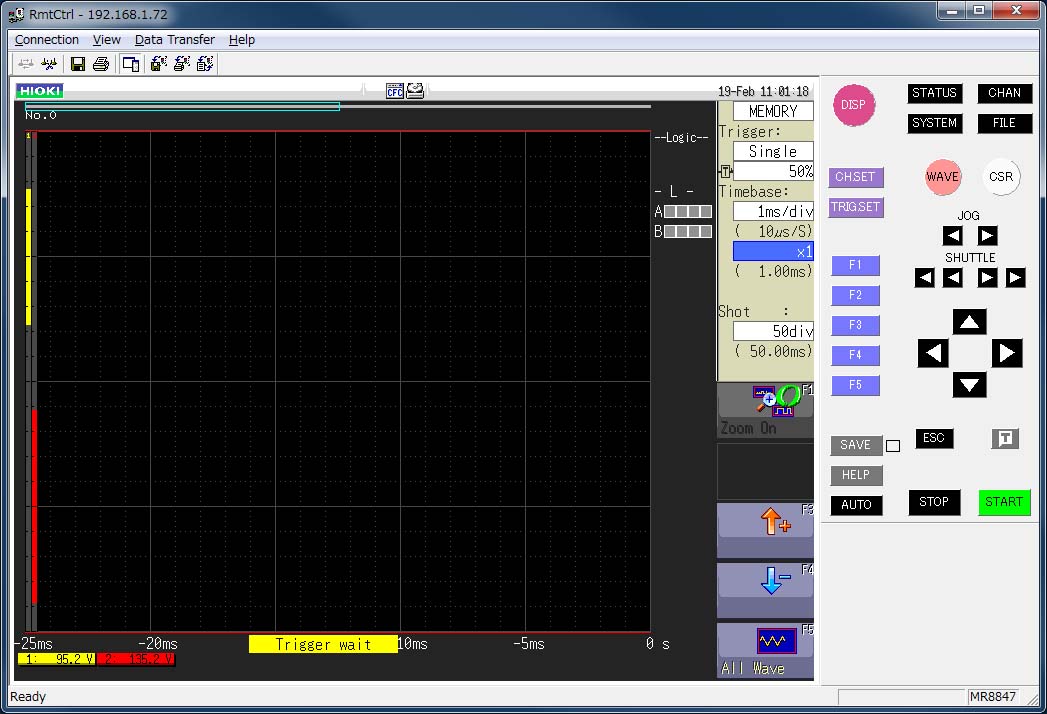
Task: Click the outermost right SHUTTLE arrow
Action: 1016,278
